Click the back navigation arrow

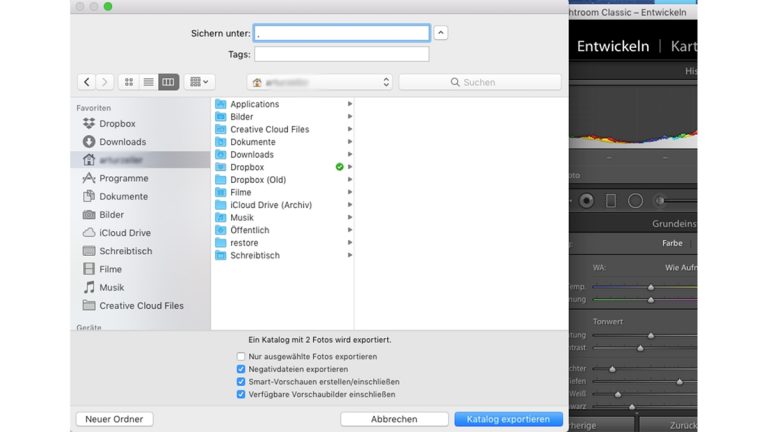(88, 82)
